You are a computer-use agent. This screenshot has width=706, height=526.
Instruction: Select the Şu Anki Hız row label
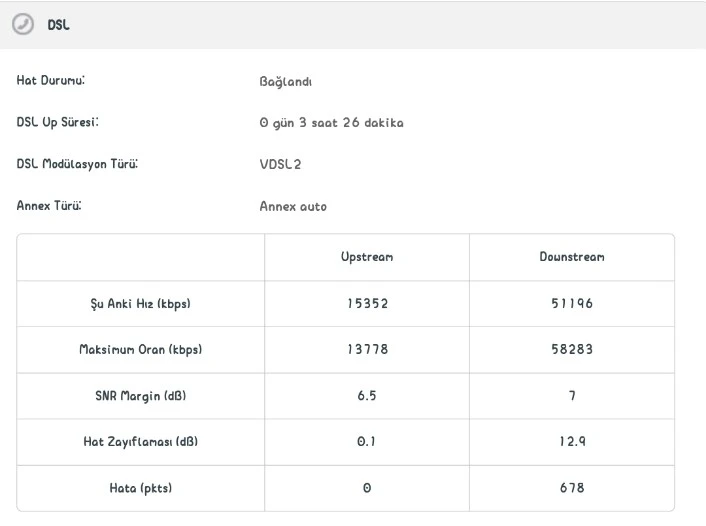pyautogui.click(x=140, y=304)
